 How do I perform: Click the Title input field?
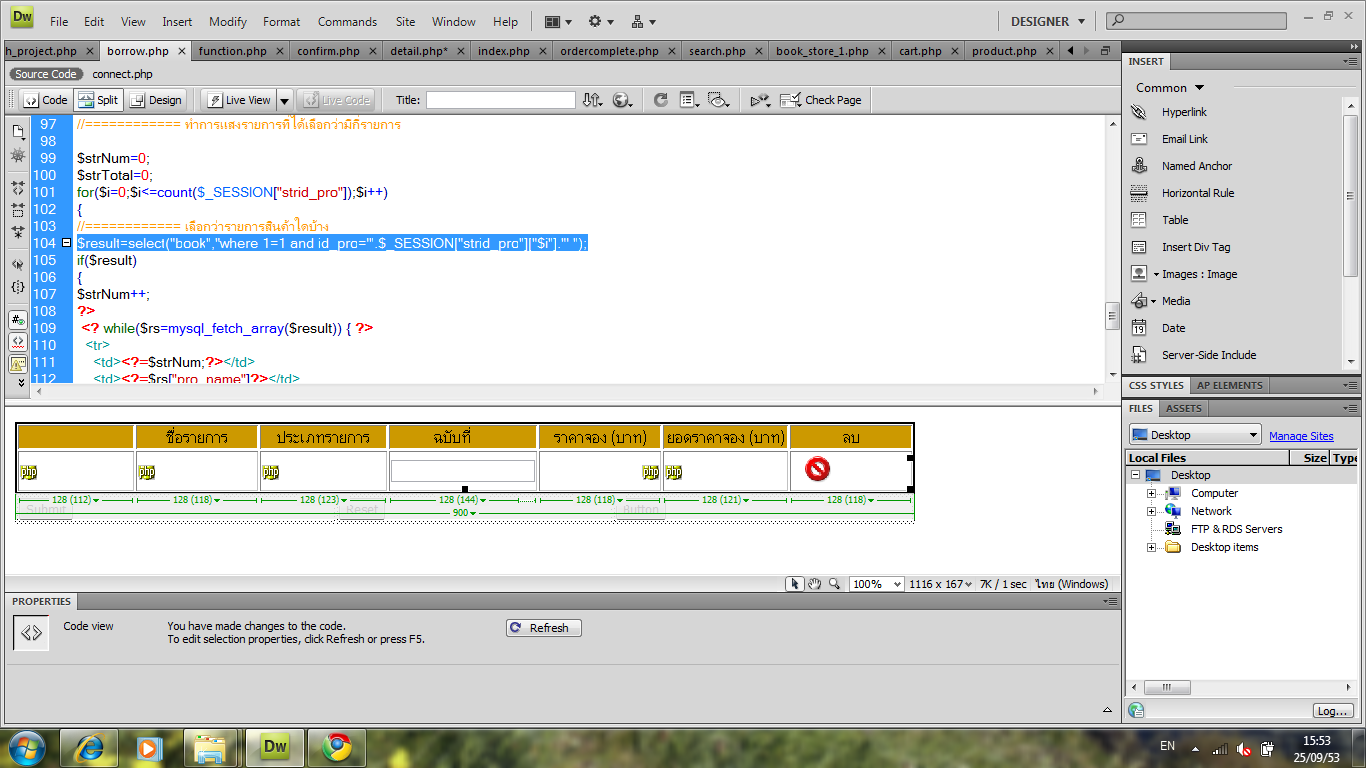[x=501, y=100]
